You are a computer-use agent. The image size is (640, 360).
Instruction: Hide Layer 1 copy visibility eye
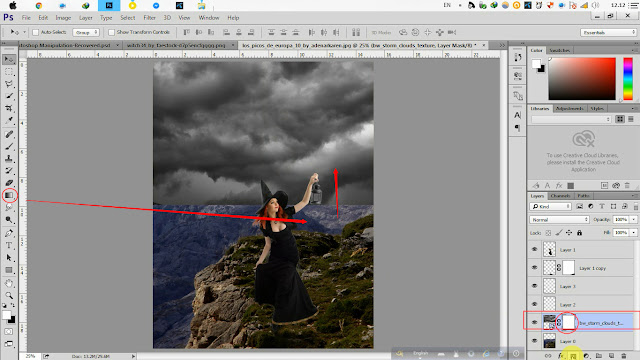coord(535,268)
